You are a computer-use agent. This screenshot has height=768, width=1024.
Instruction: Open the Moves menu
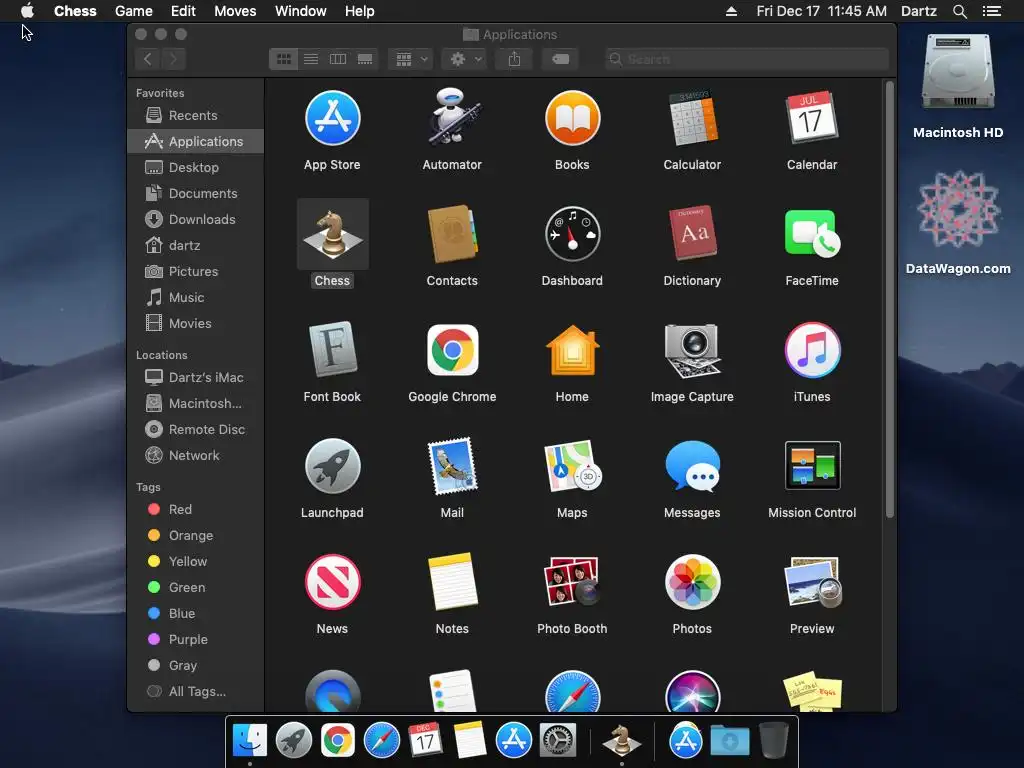tap(235, 11)
